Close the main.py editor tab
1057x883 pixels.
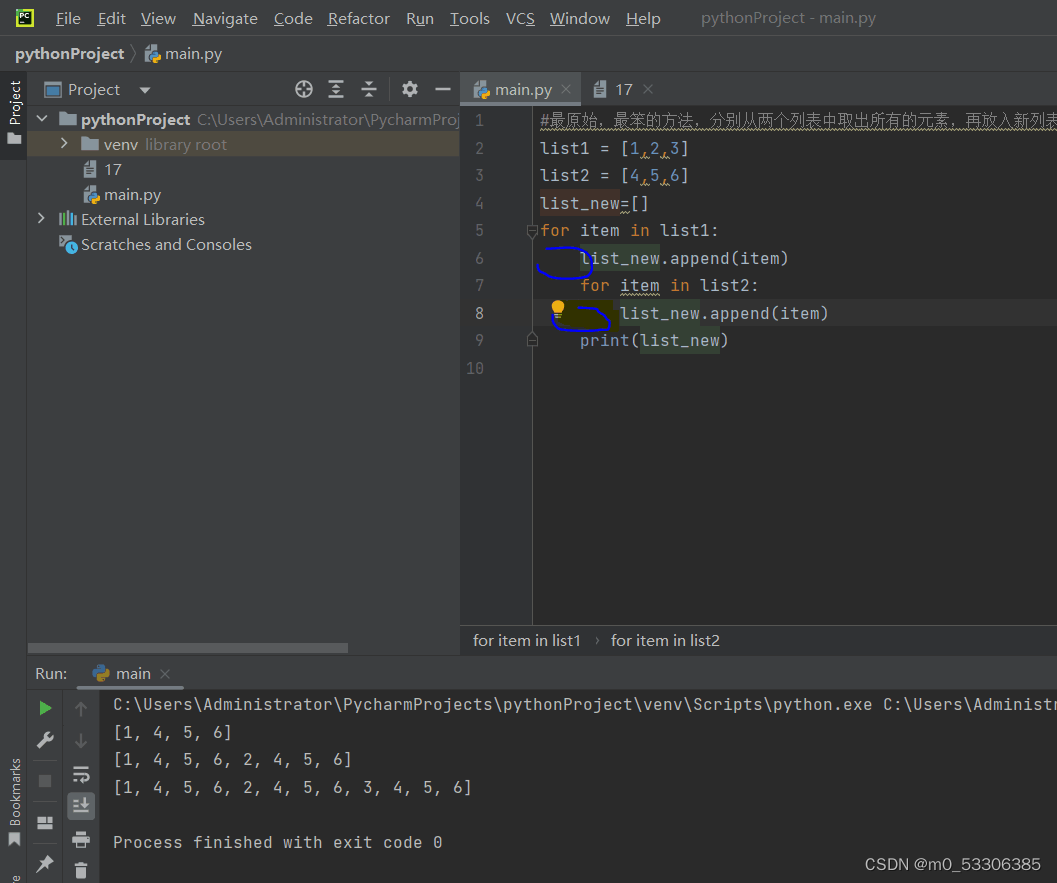566,89
